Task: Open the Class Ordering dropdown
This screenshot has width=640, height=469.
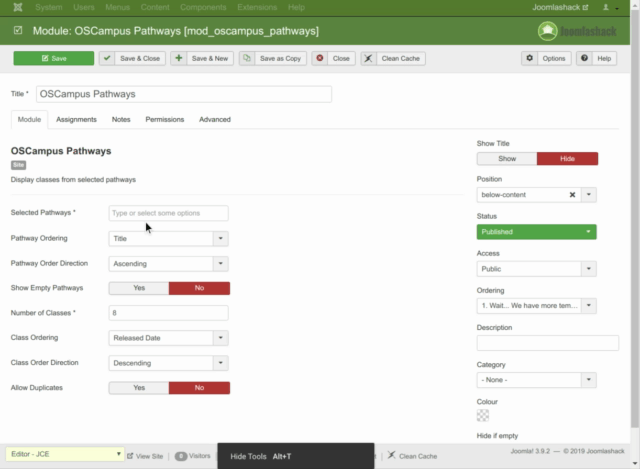Action: [x=168, y=338]
